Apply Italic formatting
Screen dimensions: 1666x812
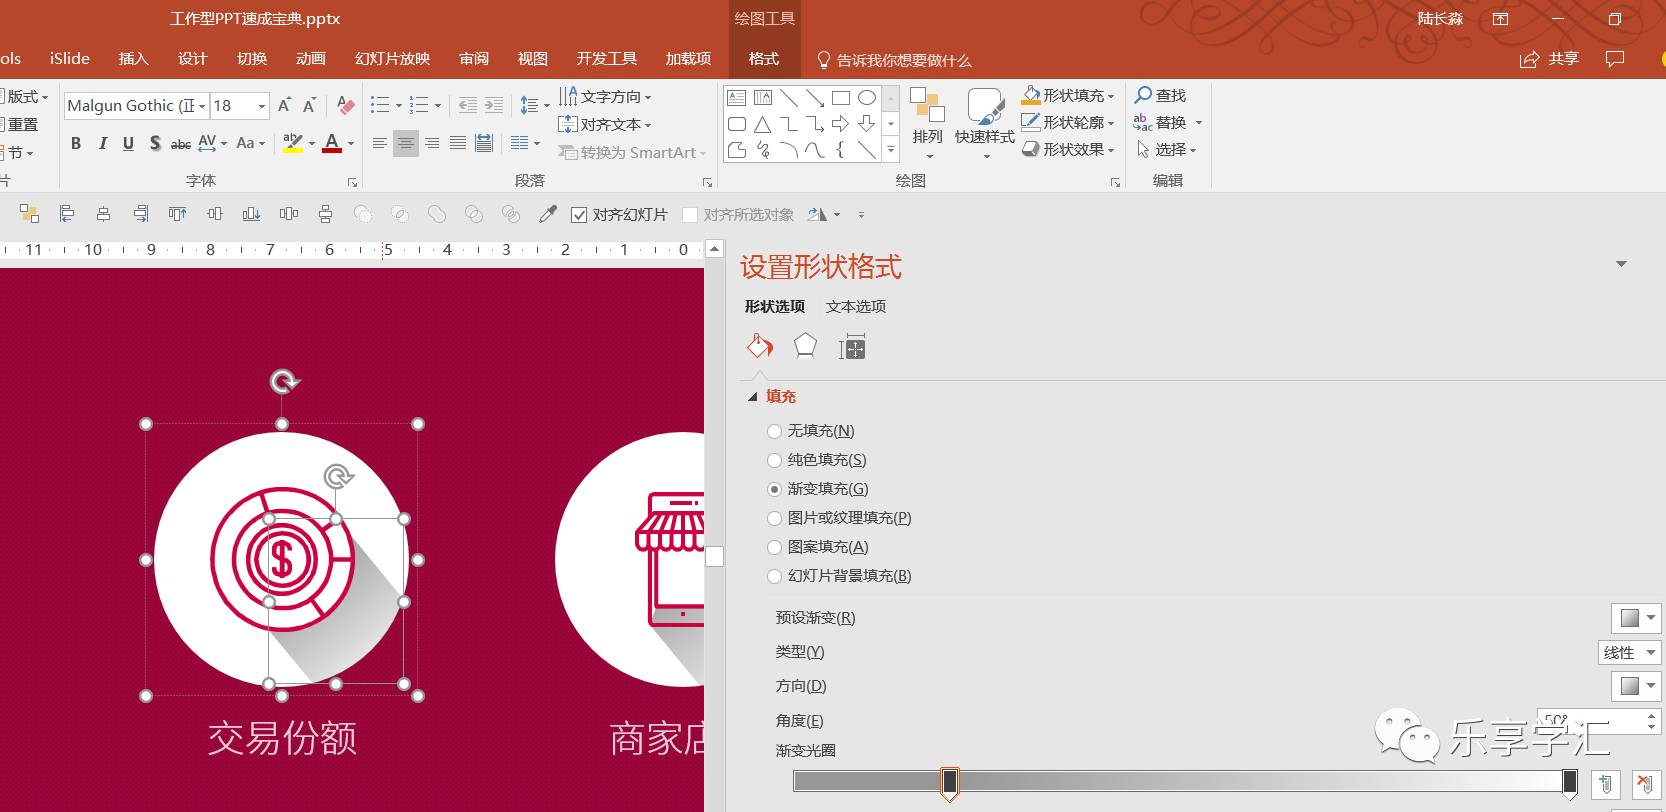[102, 144]
